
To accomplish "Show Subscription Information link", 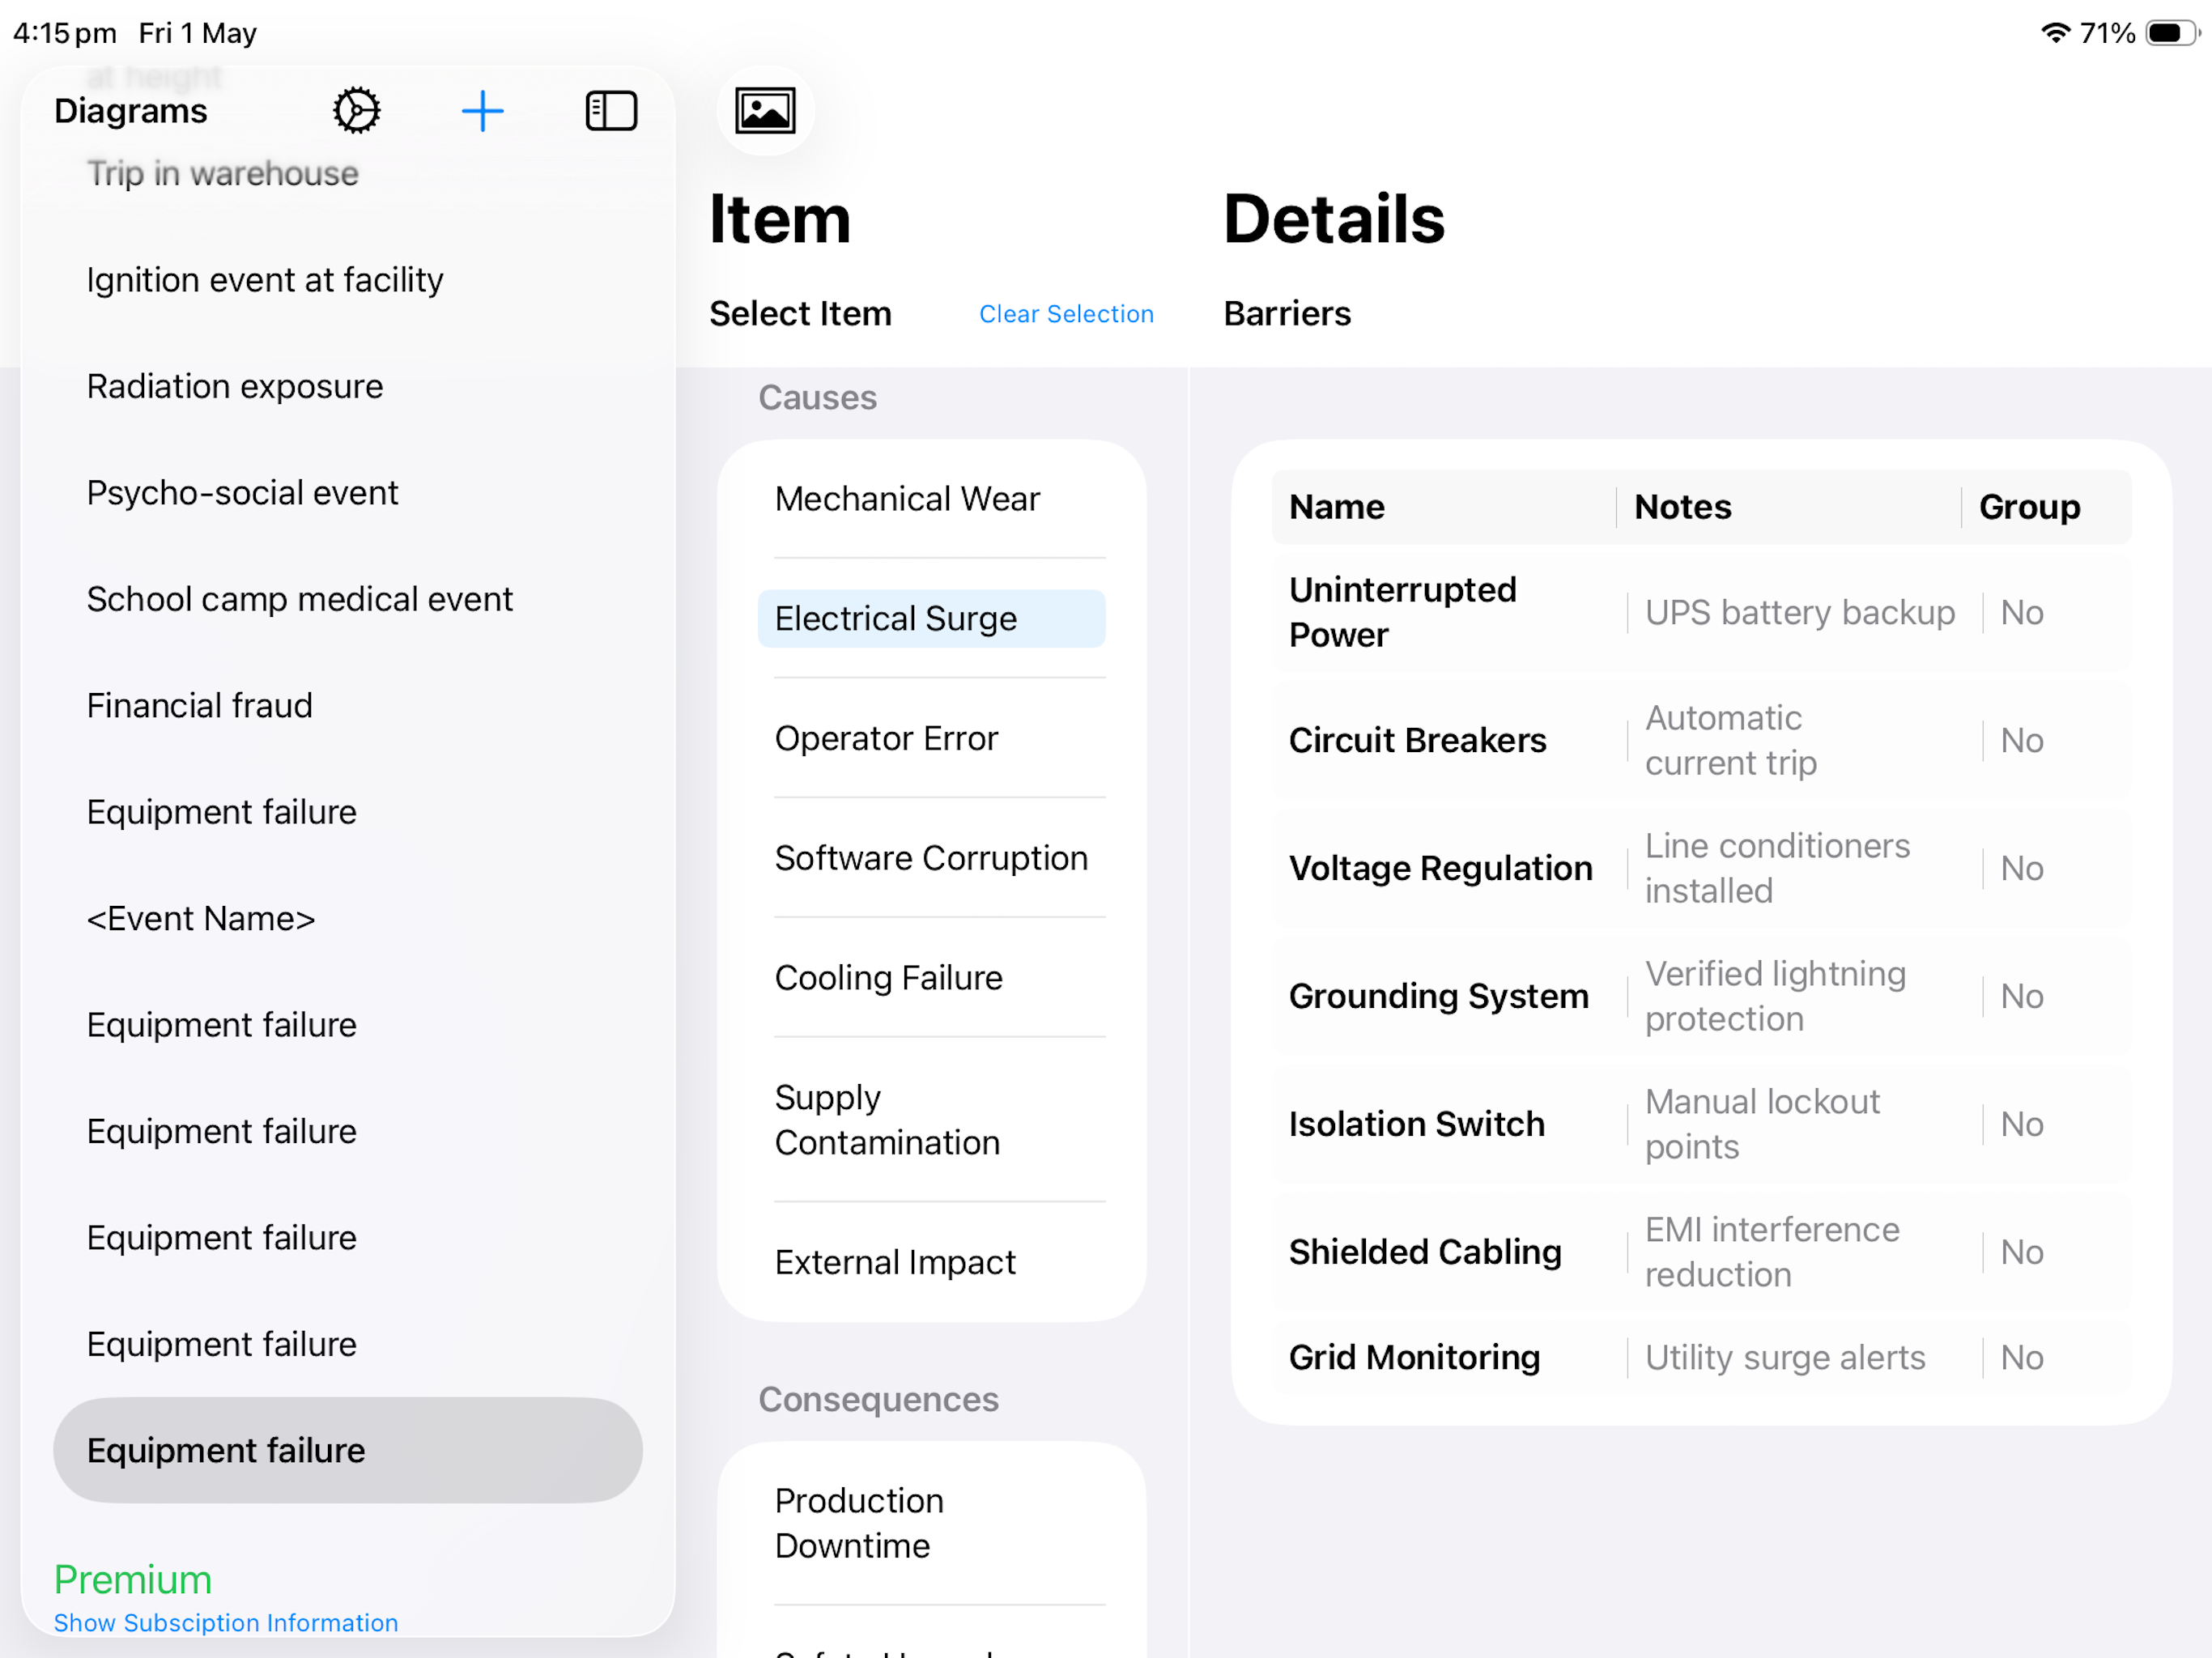I will [x=226, y=1622].
